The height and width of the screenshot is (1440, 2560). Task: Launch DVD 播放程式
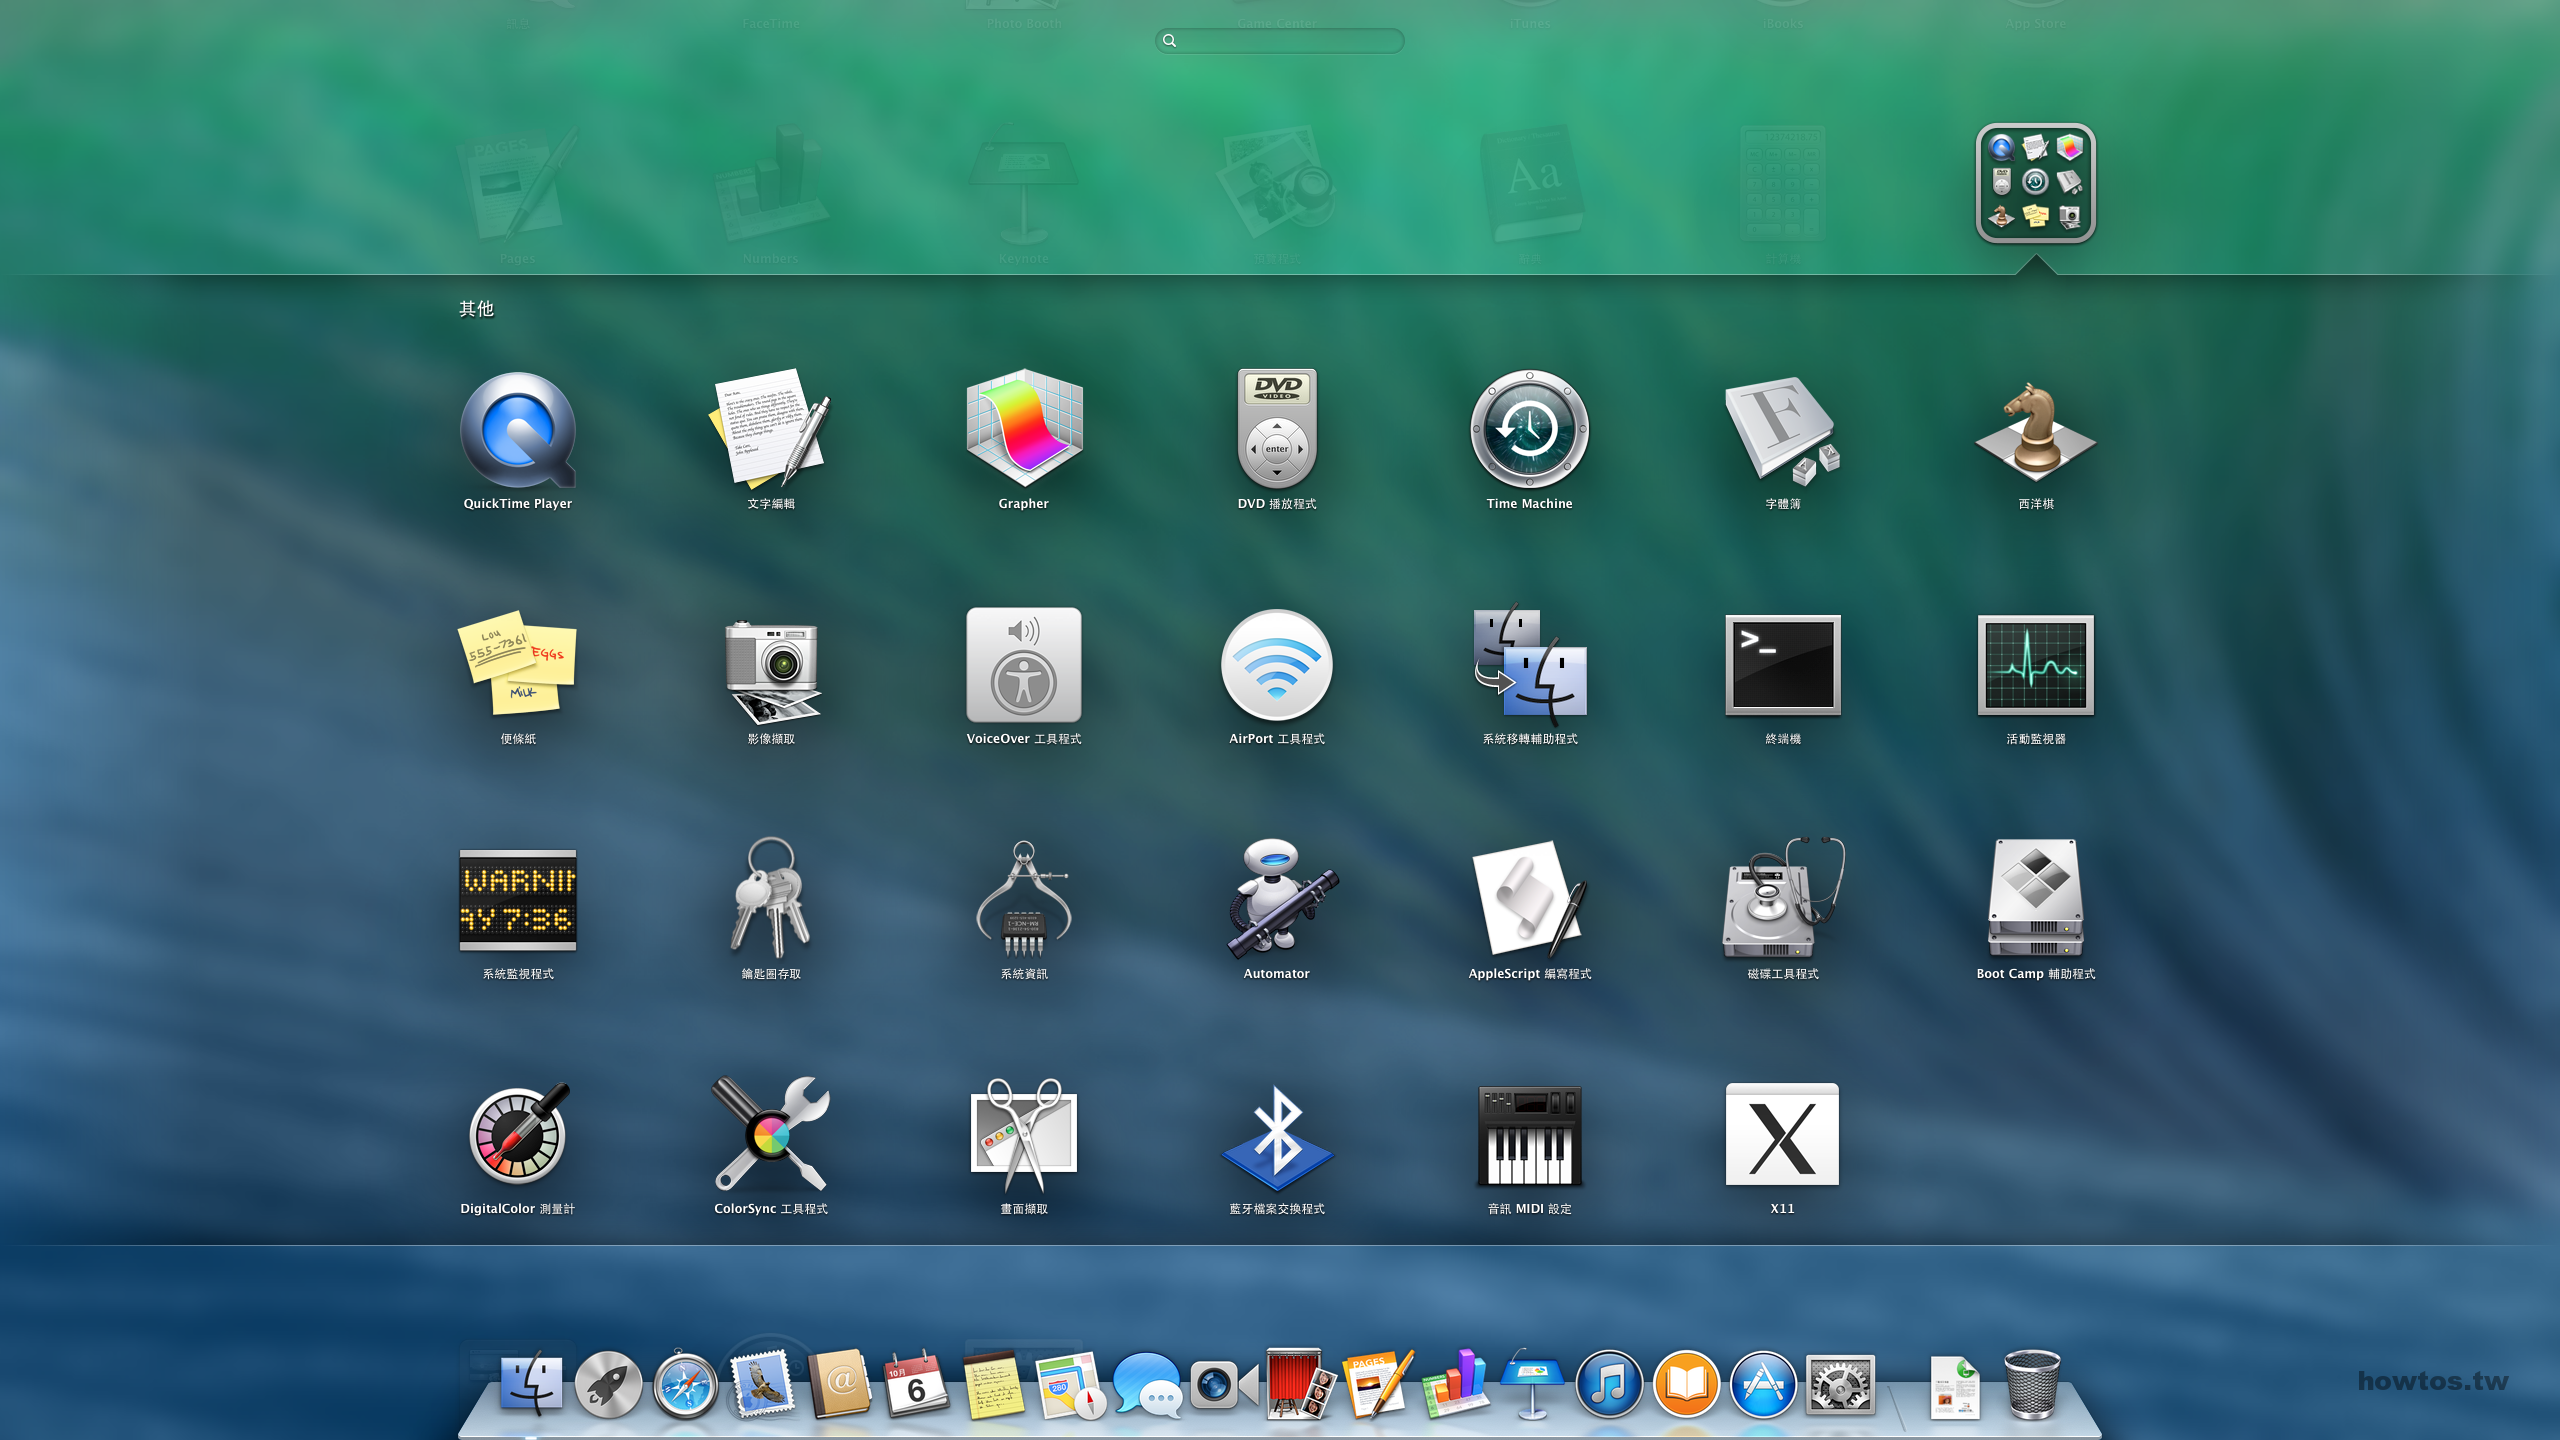tap(1277, 430)
